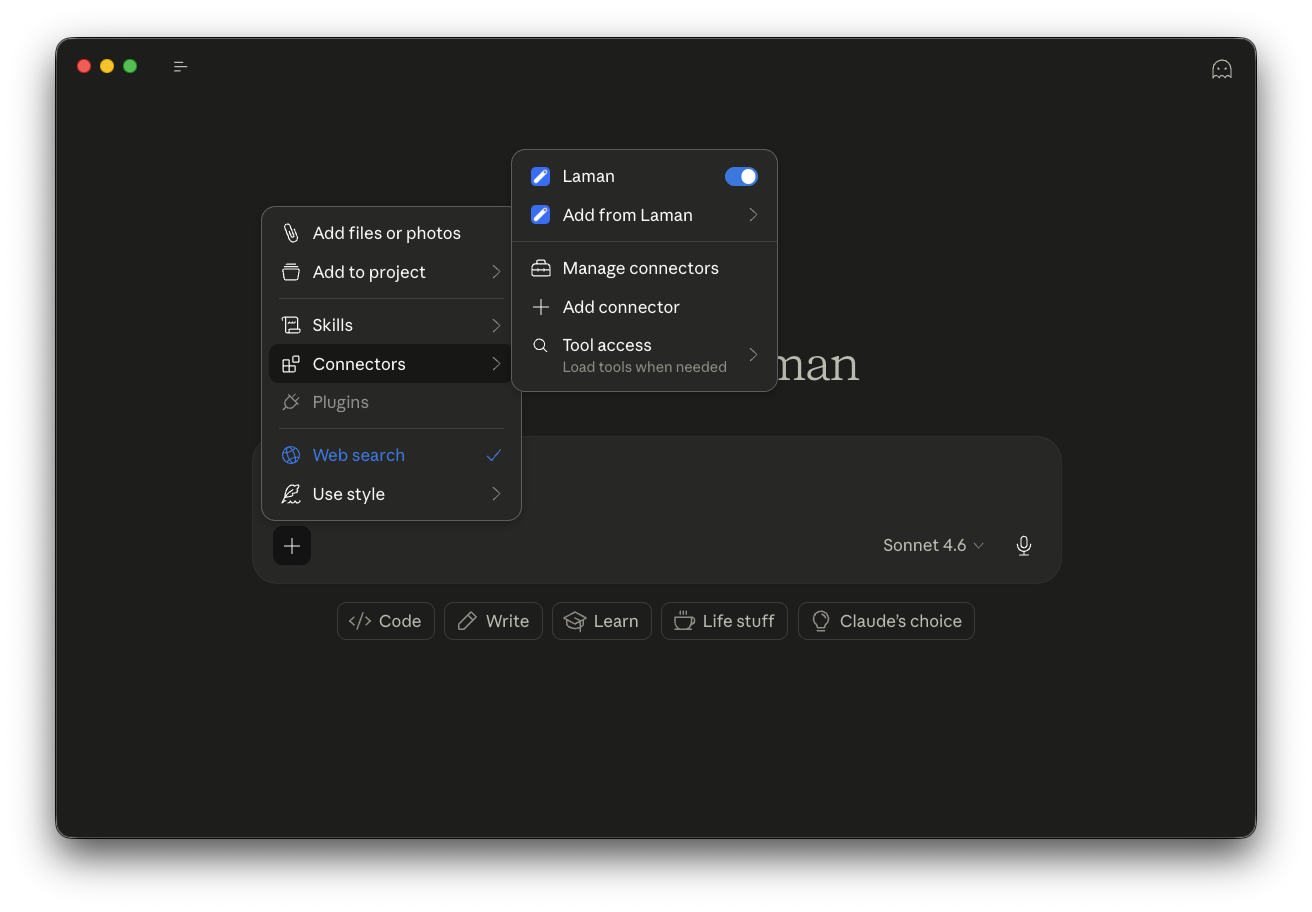Click the blue icon beside Add from Laman
The width and height of the screenshot is (1312, 912).
pos(540,215)
